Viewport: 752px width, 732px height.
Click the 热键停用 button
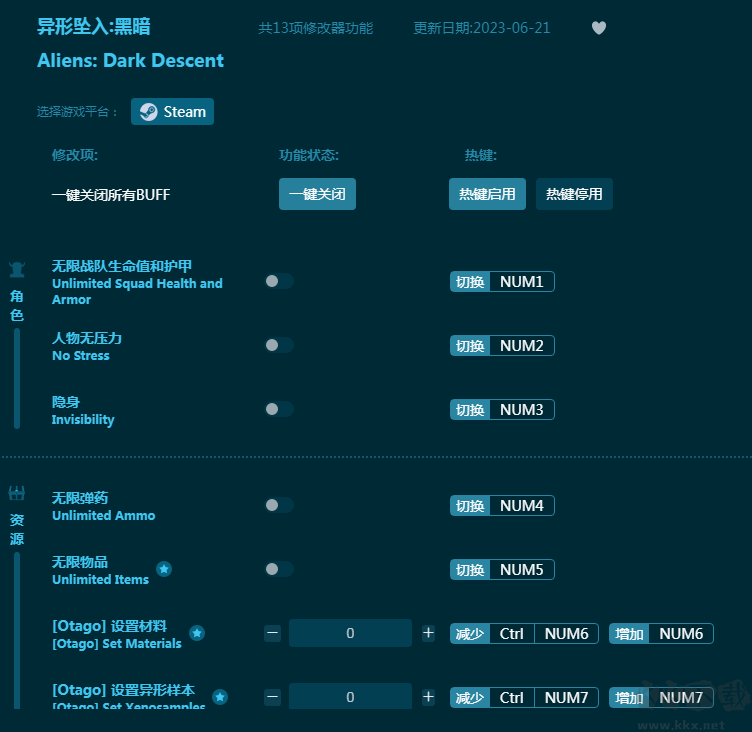tap(574, 194)
